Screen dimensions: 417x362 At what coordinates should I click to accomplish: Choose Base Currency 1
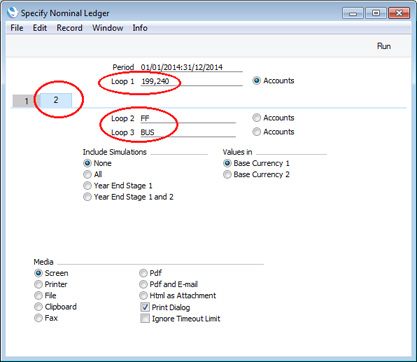(227, 163)
